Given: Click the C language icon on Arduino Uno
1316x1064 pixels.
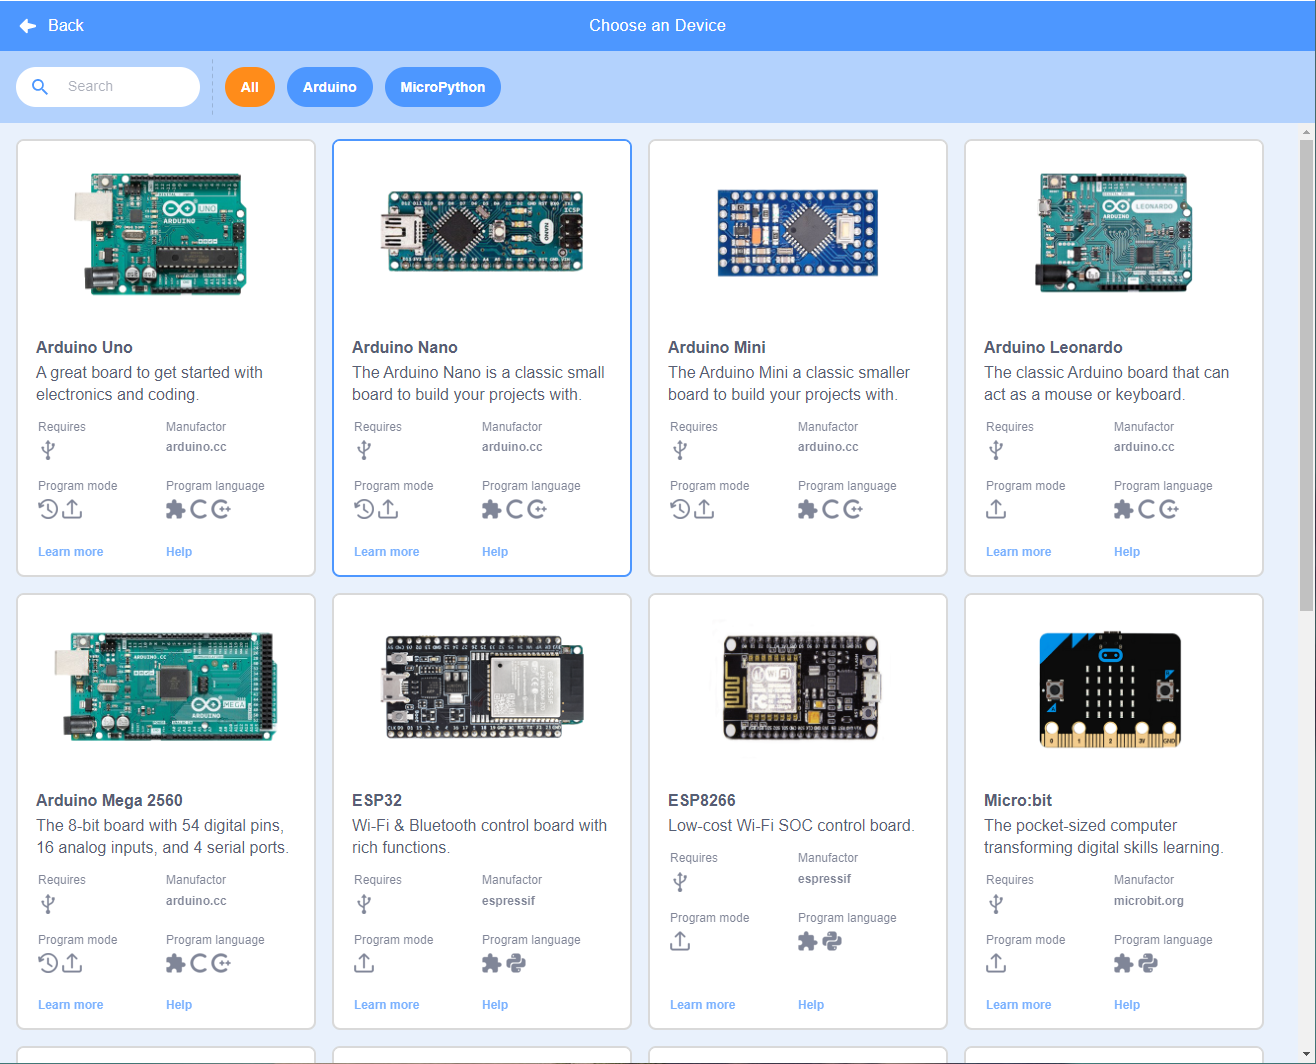Looking at the screenshot, I should click(x=199, y=510).
